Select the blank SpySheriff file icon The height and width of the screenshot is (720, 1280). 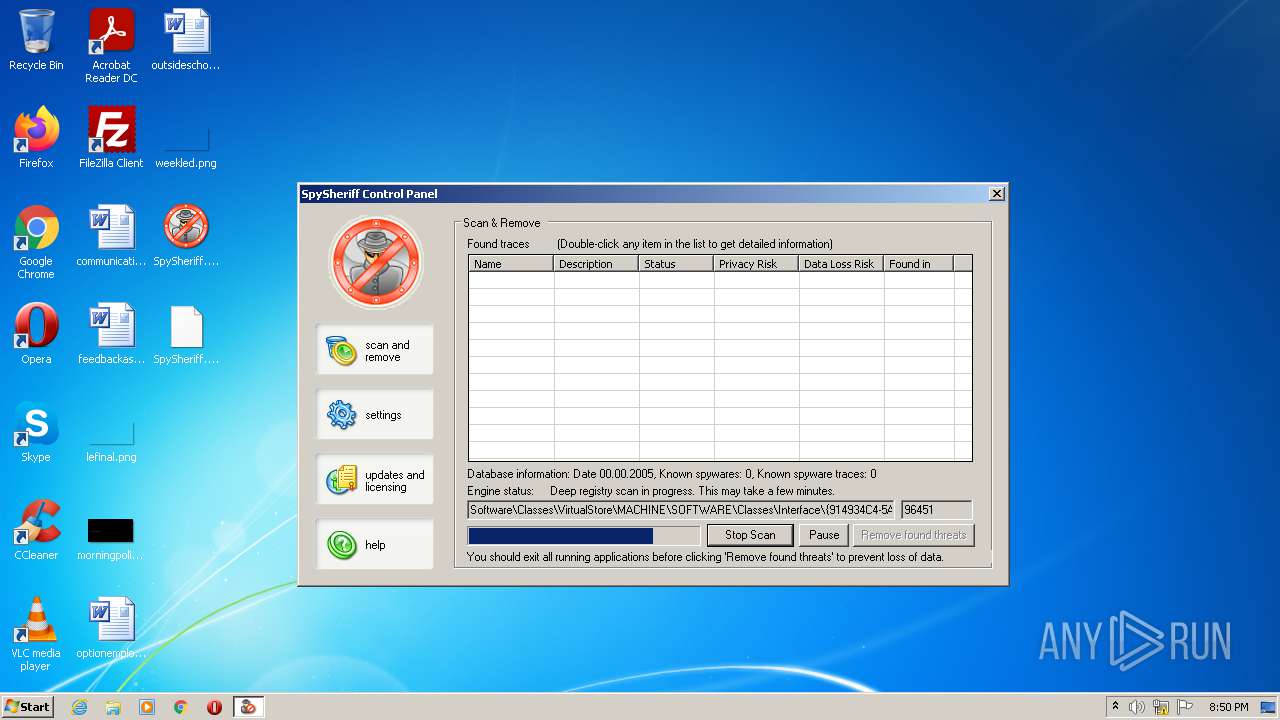pos(186,334)
